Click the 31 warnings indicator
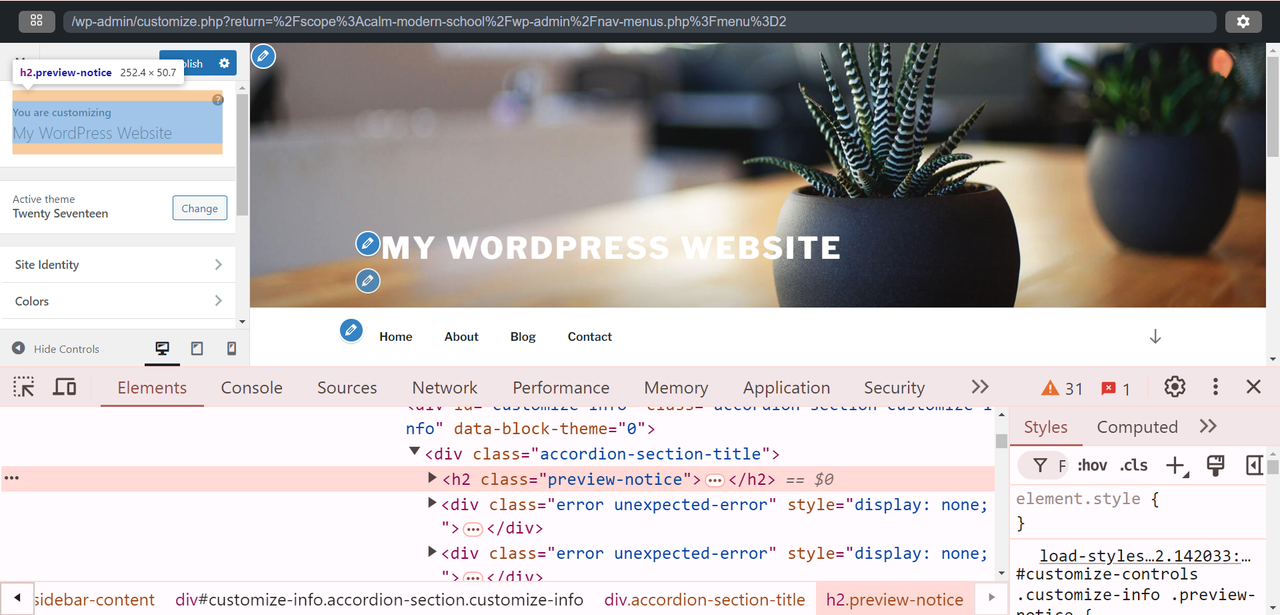Screen dimensions: 1280x615 (1062, 388)
